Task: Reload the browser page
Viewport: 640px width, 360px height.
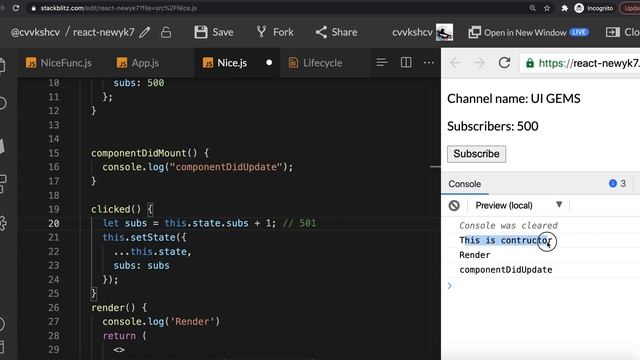Action: [16, 8]
